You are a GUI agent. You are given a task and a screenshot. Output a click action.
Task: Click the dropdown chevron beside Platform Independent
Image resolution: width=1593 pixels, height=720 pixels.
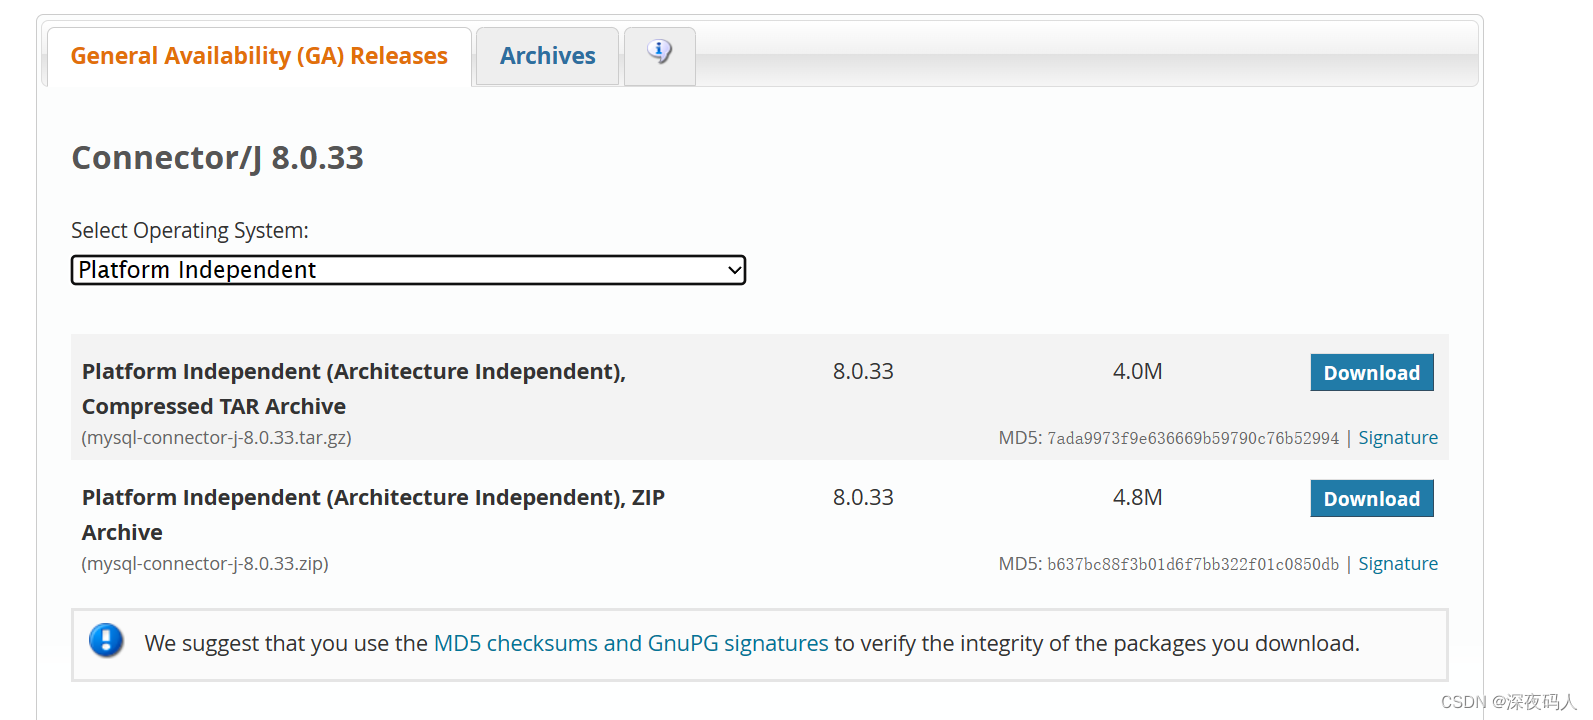coord(734,270)
